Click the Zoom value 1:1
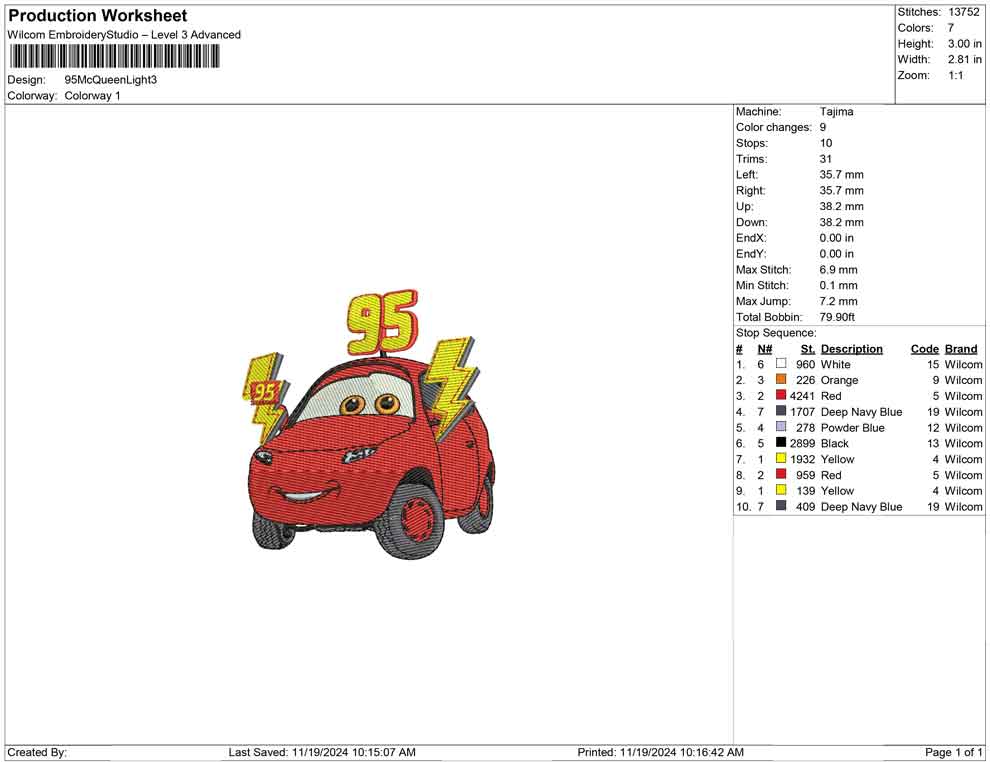The image size is (990, 762). click(955, 75)
